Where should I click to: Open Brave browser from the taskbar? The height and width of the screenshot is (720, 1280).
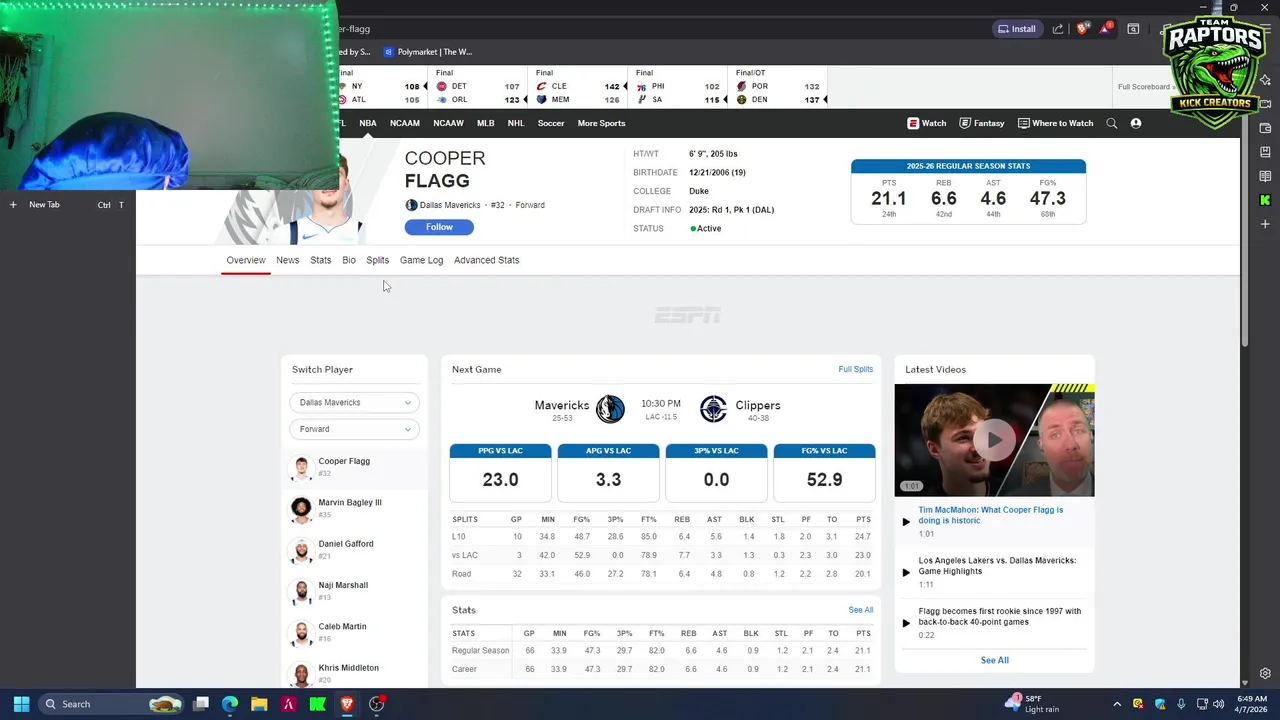coord(347,704)
